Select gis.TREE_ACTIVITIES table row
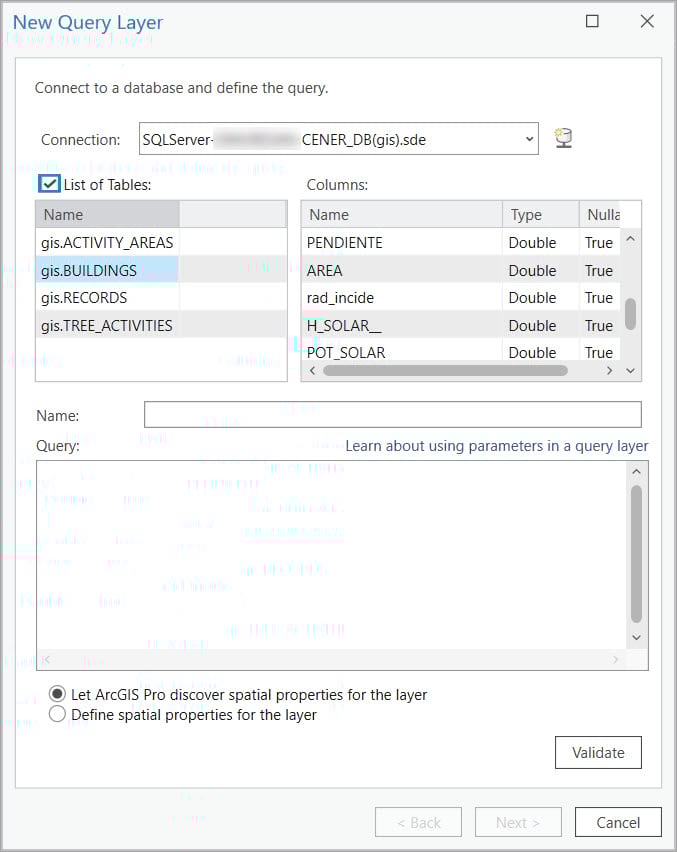This screenshot has height=852, width=677. click(161, 325)
